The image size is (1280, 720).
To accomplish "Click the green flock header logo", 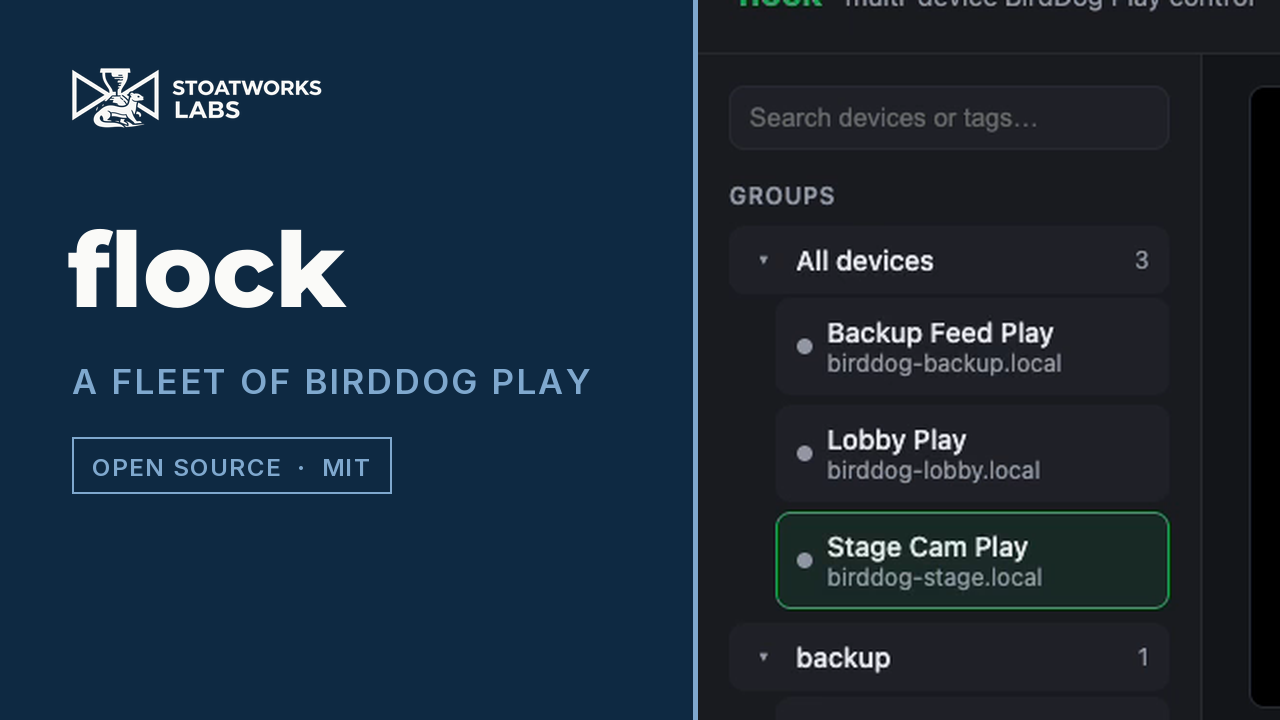I will point(780,3).
